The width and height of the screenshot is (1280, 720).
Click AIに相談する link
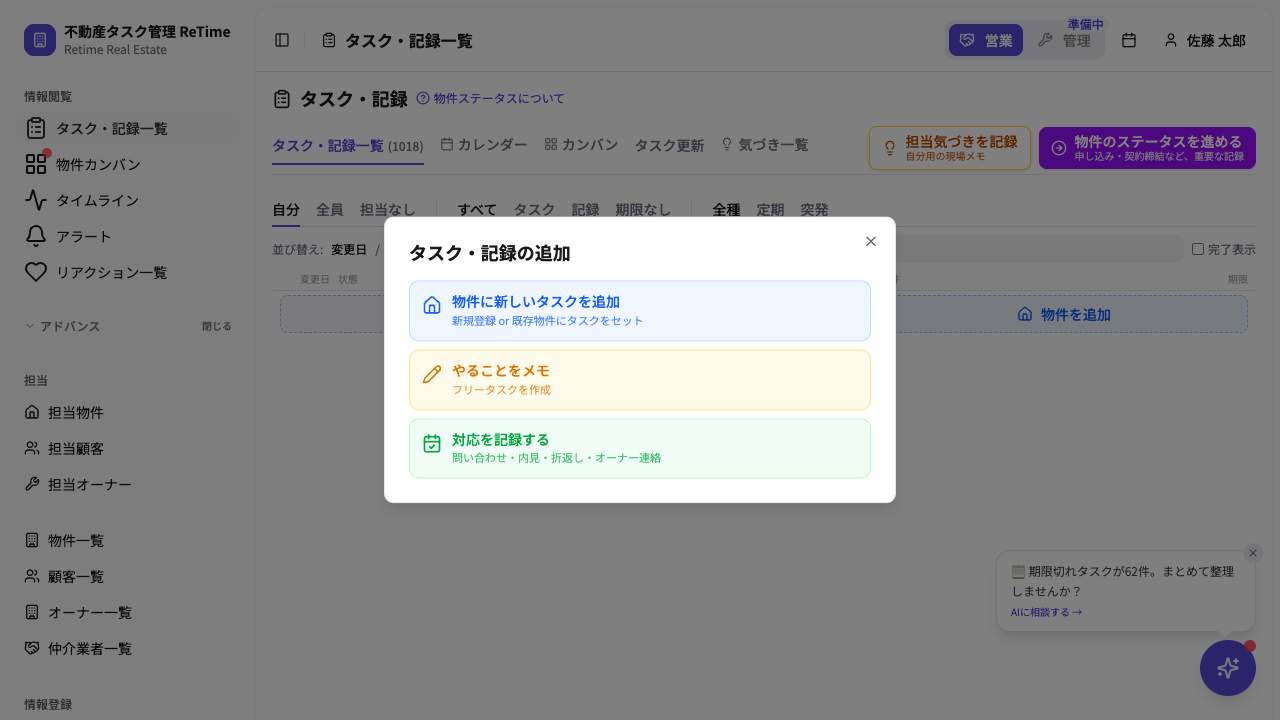click(x=1046, y=612)
